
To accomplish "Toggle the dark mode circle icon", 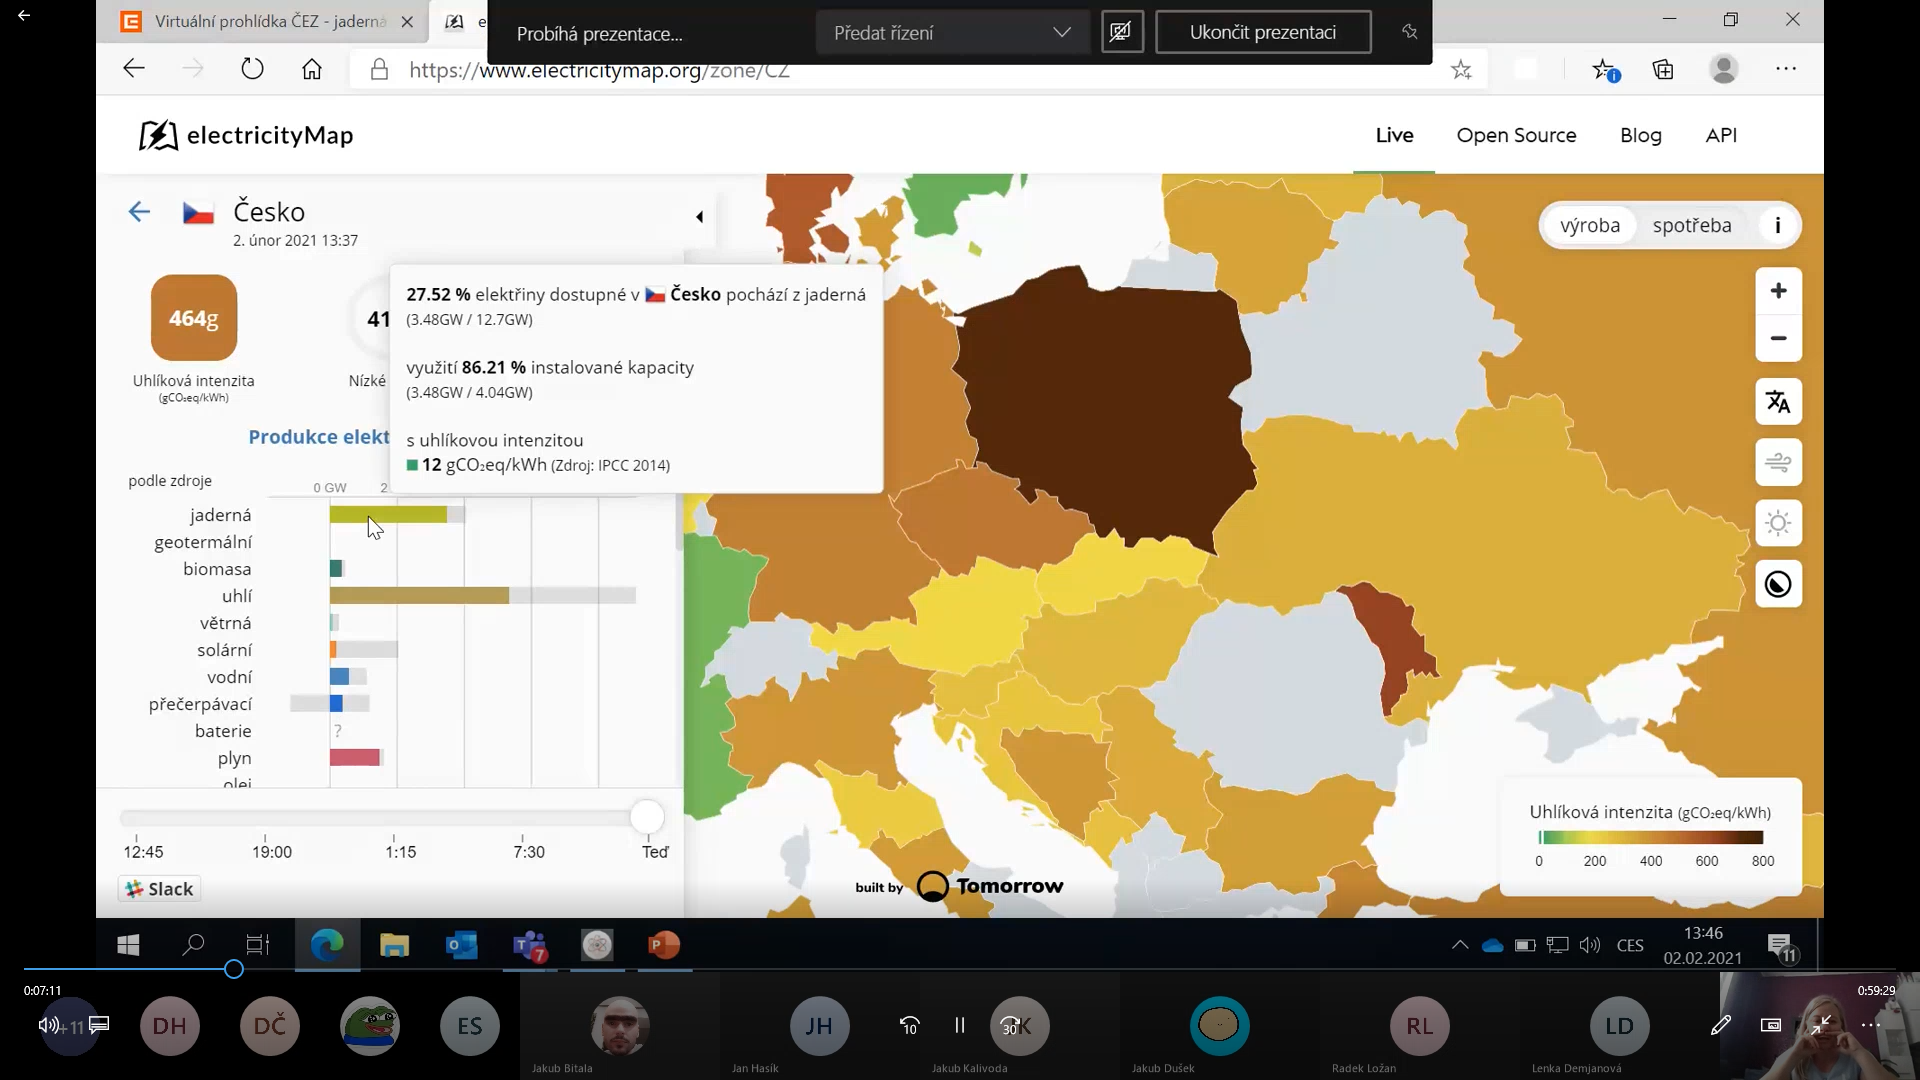I will coord(1778,584).
